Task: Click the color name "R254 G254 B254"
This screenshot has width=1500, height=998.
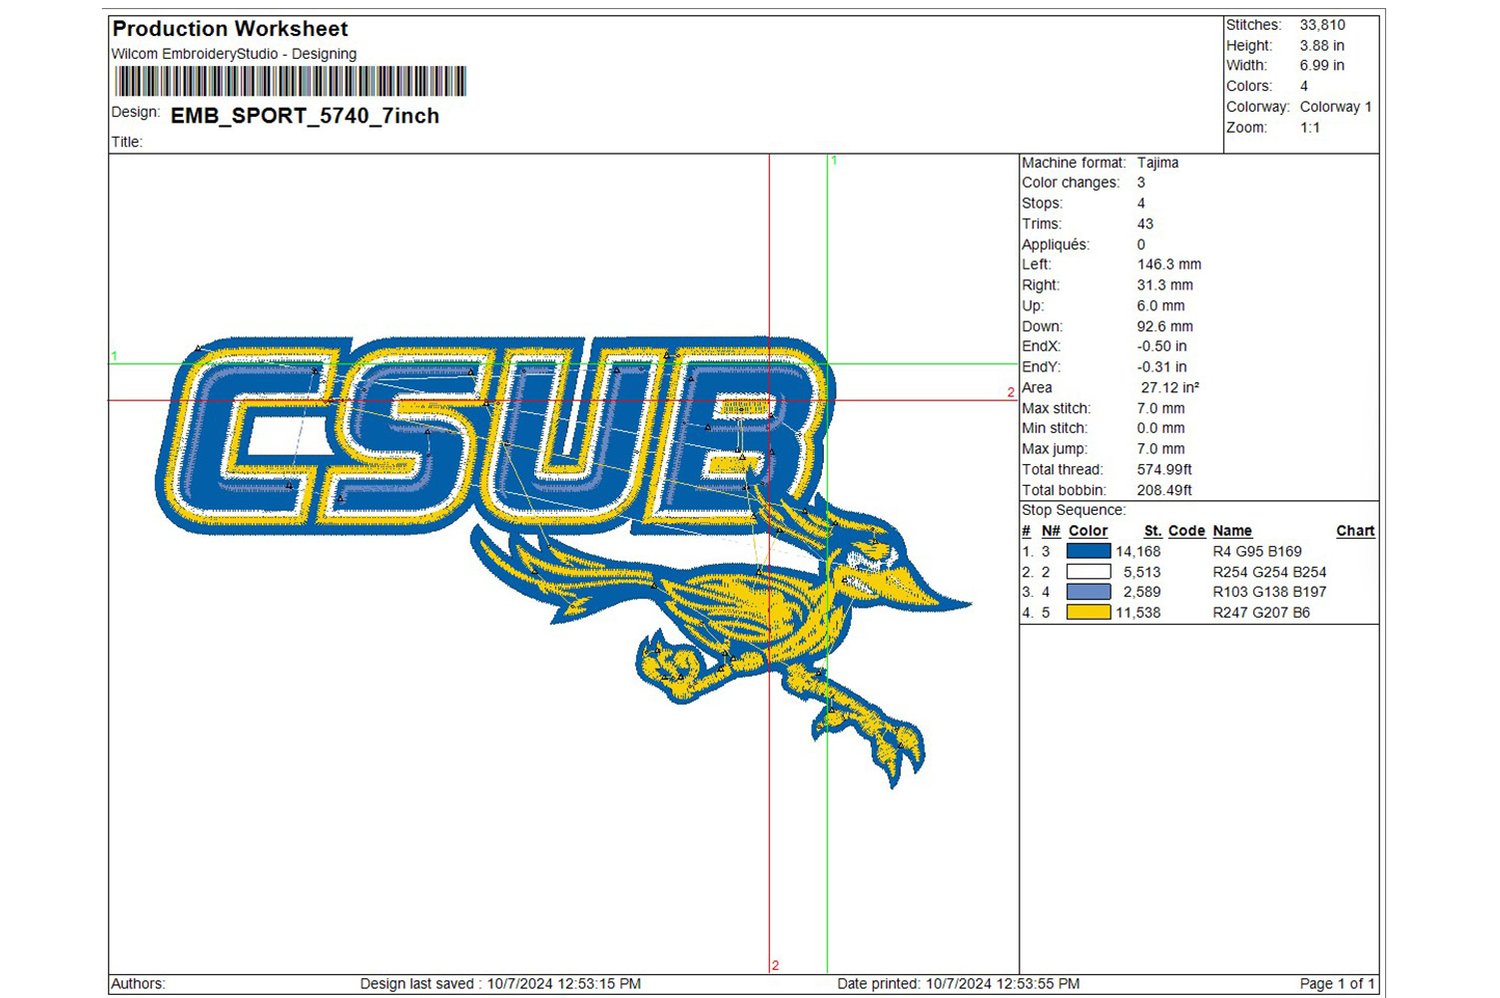Action: point(1270,573)
